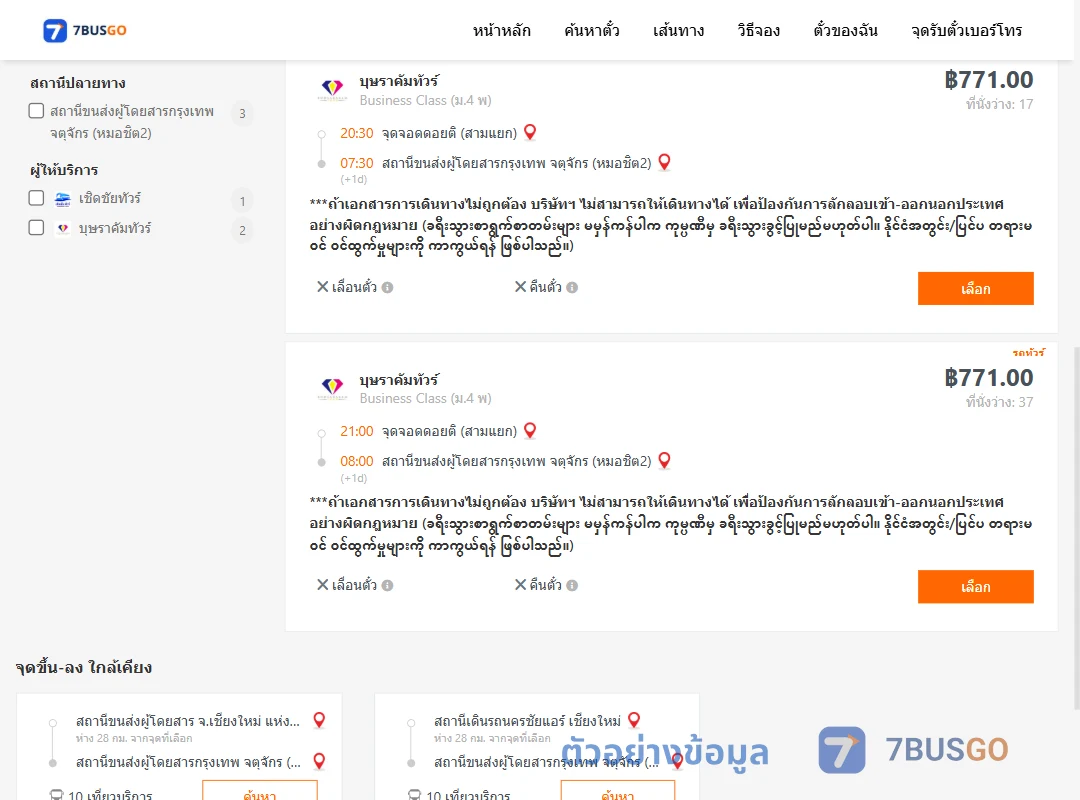
Task: Click เชิดชัยทัวร์ logo in the filter list
Action: [63, 200]
